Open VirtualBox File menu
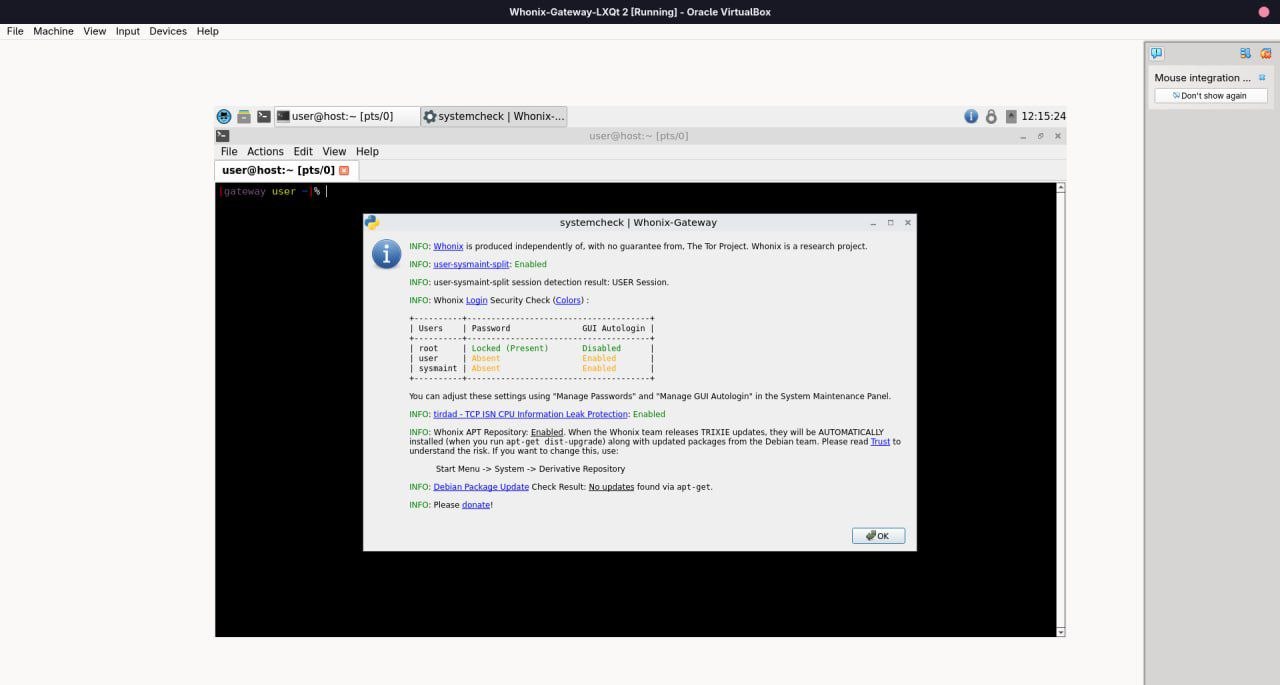Viewport: 1280px width, 685px height. [15, 31]
